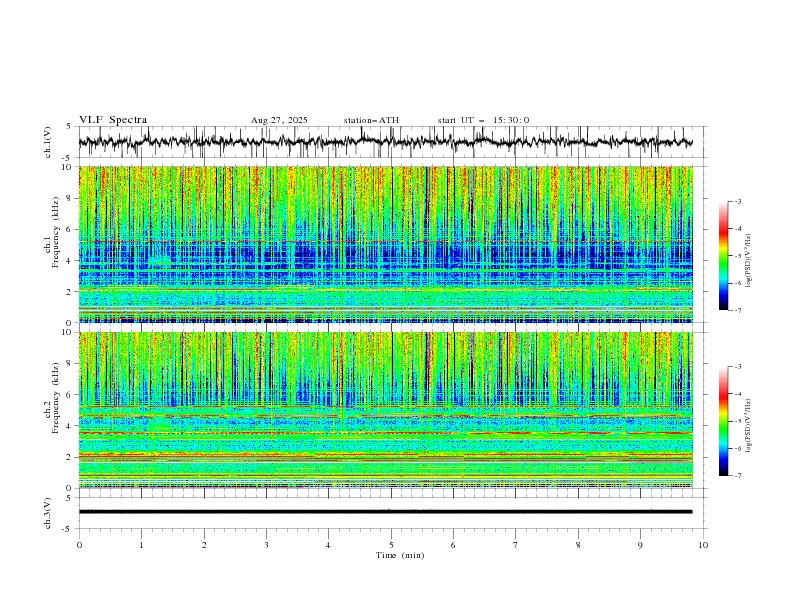Click the lower colorbar 'log(PSD)(V²/Hz)' label
Screen dimensions: 792x612
[x=748, y=425]
